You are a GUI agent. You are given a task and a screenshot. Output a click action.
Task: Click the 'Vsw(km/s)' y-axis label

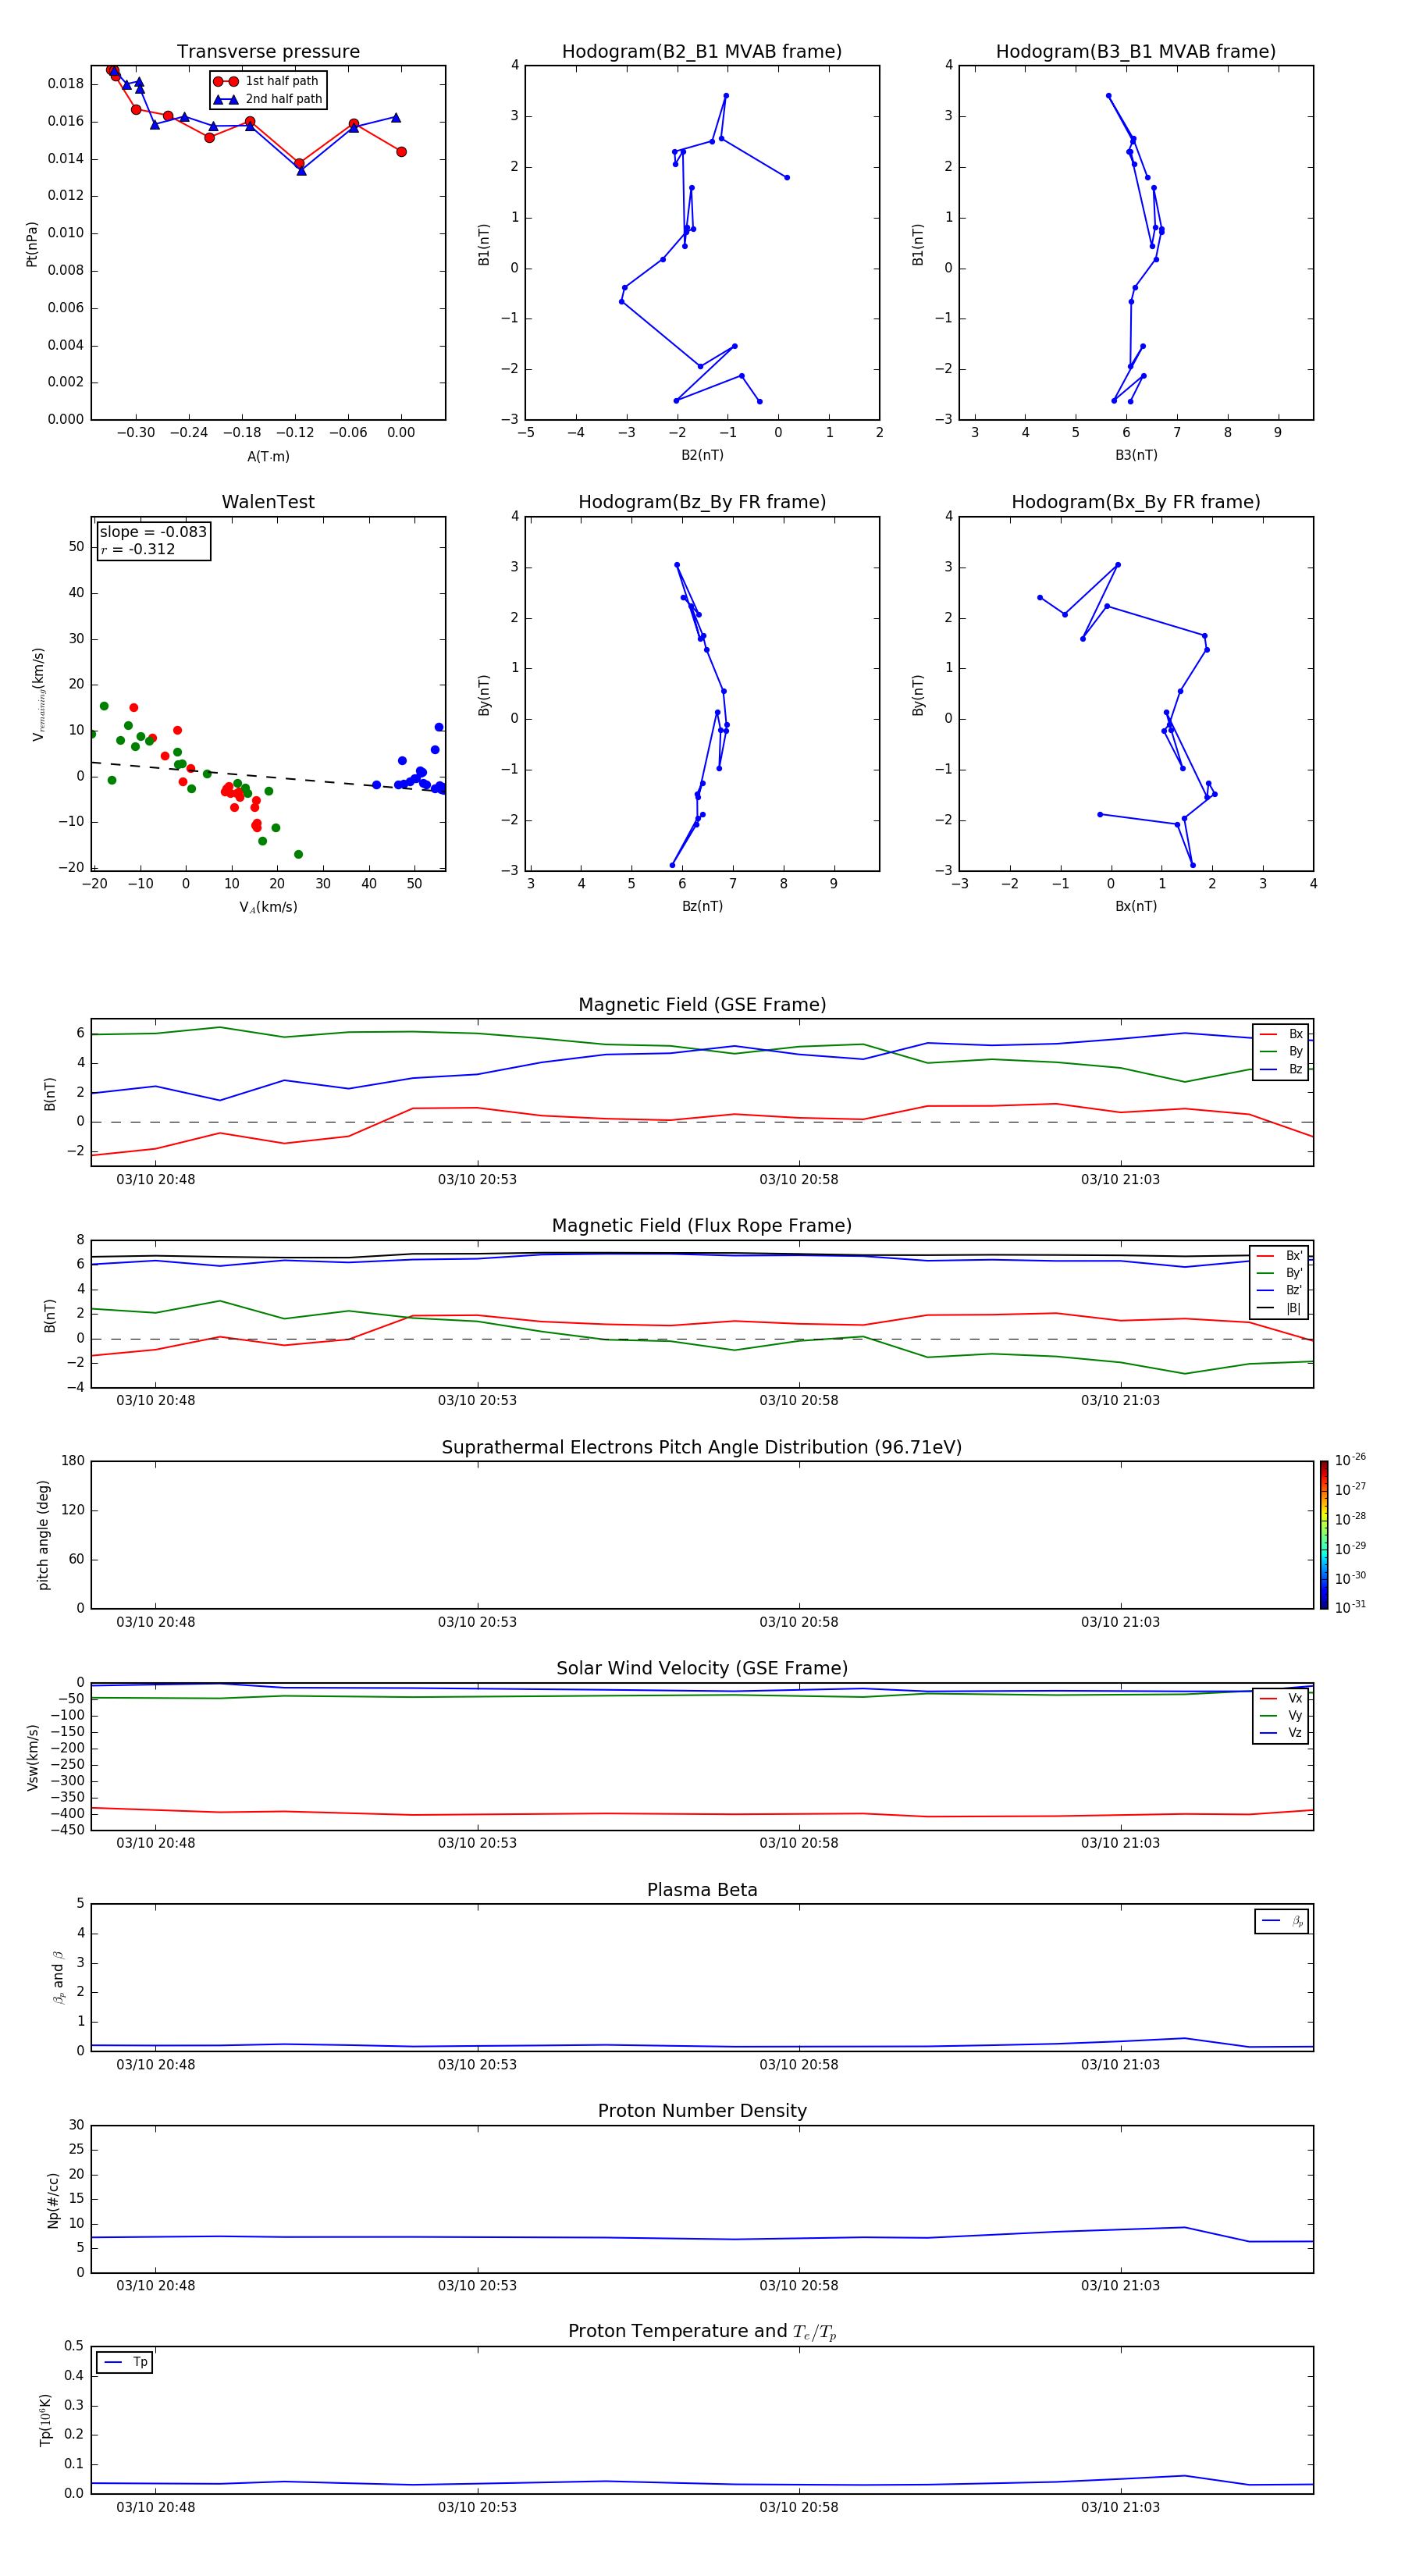[33, 1756]
